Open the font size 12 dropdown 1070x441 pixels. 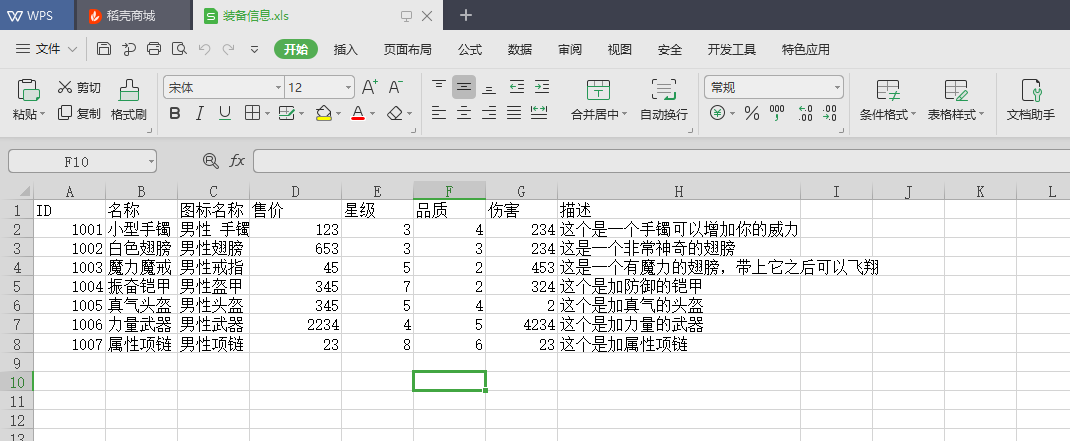point(348,87)
